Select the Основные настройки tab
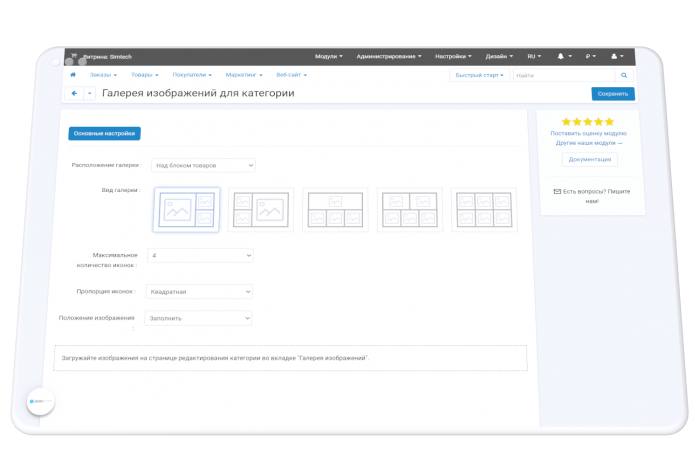The height and width of the screenshot is (466, 700). click(x=104, y=133)
